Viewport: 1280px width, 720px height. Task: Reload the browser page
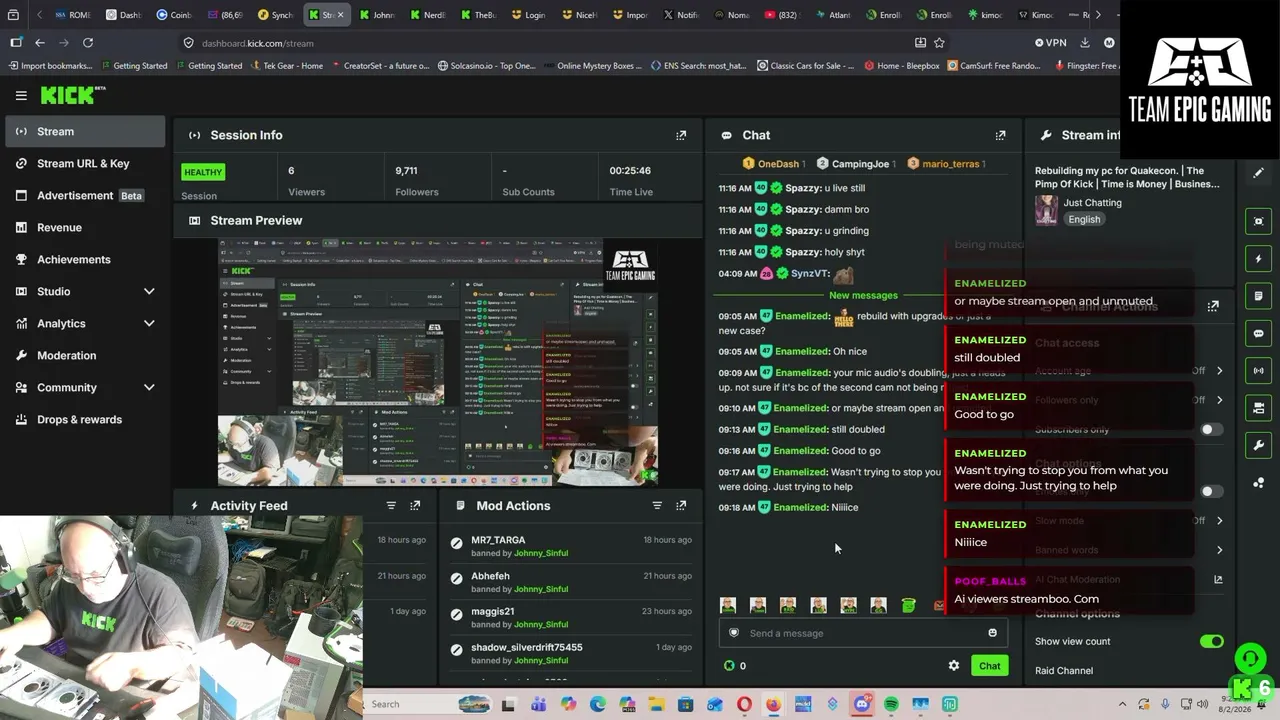point(88,43)
